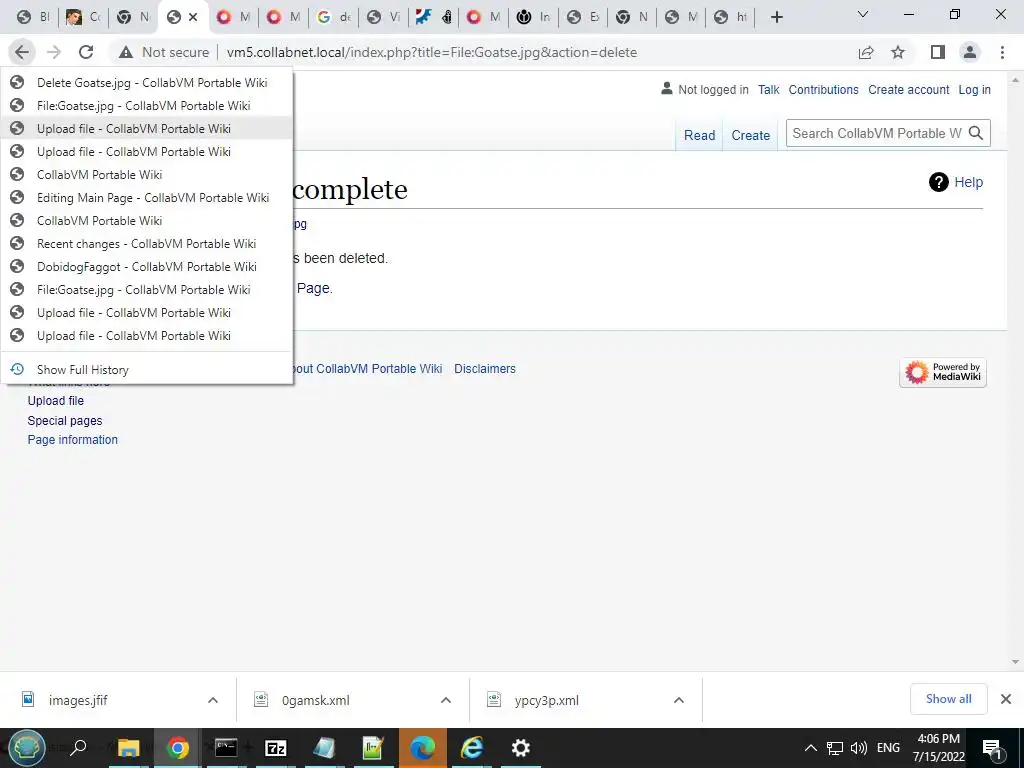Click the browser Back arrow button
Viewport: 1024px width, 768px height.
22,52
